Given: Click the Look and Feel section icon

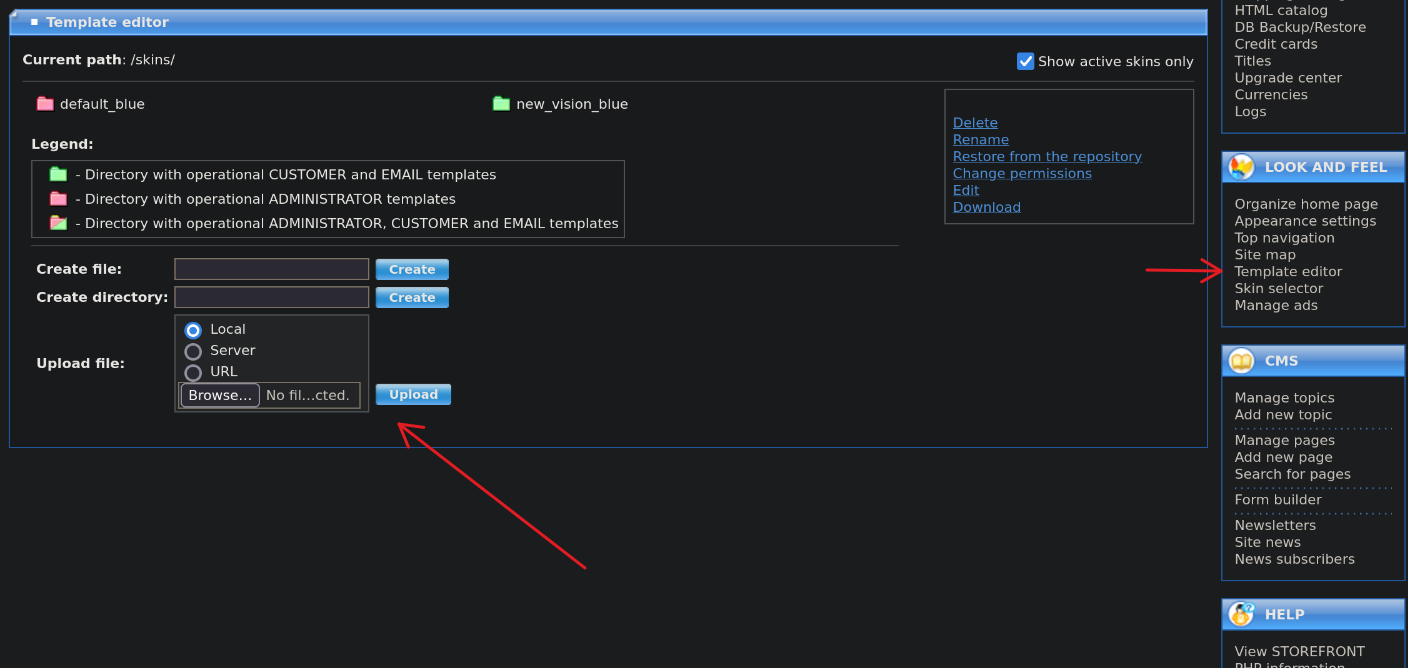Looking at the screenshot, I should click(x=1241, y=167).
